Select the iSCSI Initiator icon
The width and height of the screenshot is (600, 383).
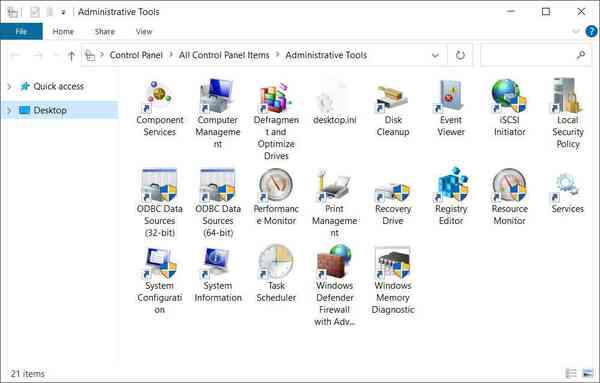click(x=509, y=96)
